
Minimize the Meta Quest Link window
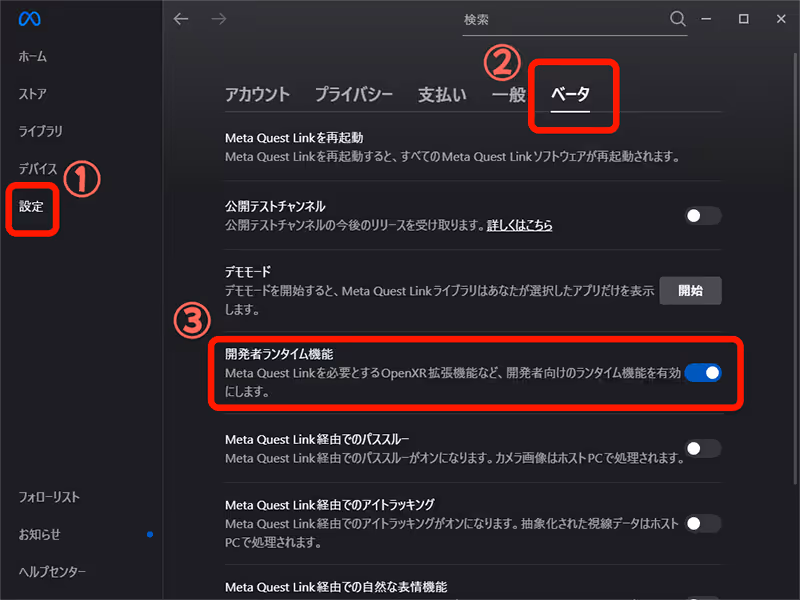pos(707,19)
